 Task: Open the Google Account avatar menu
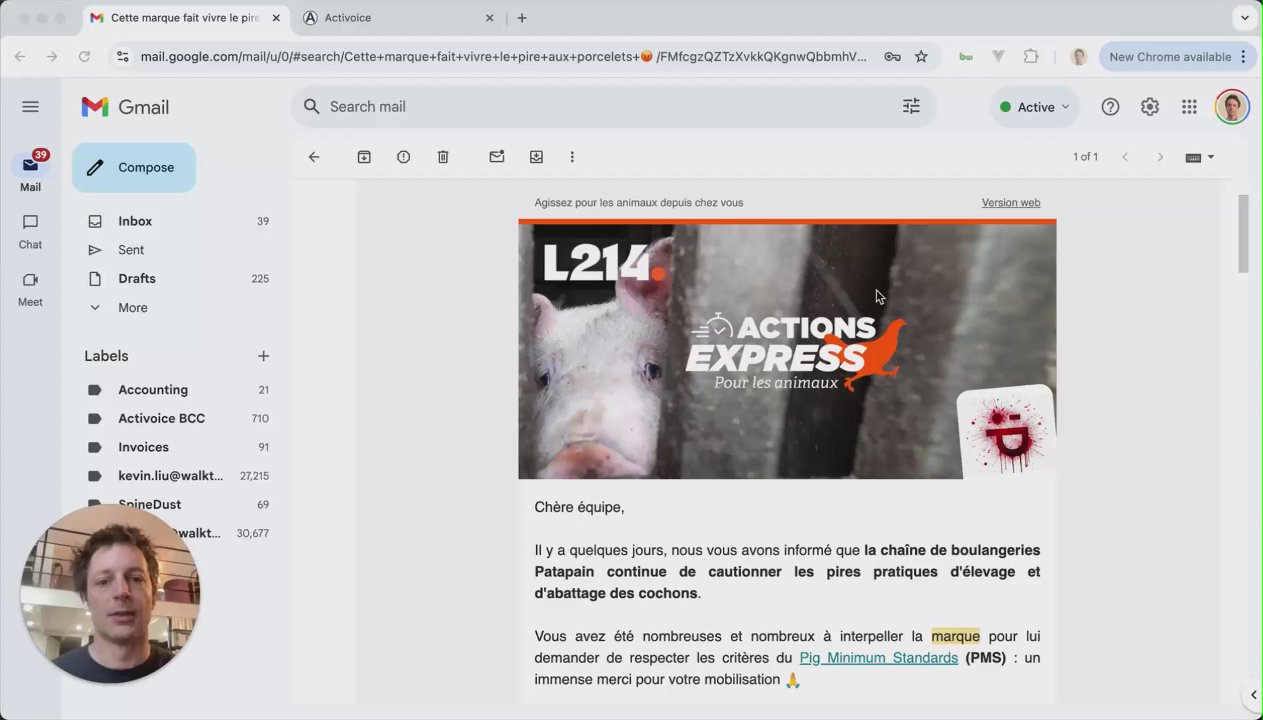pyautogui.click(x=1232, y=107)
